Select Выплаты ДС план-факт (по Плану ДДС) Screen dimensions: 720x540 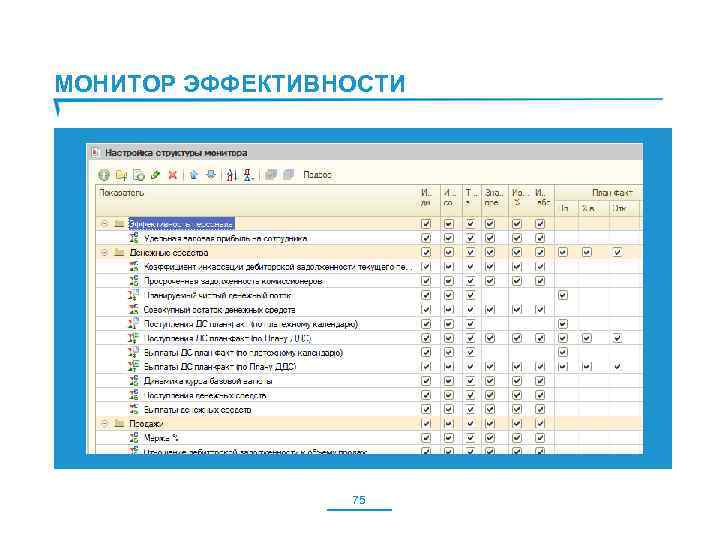tap(220, 367)
